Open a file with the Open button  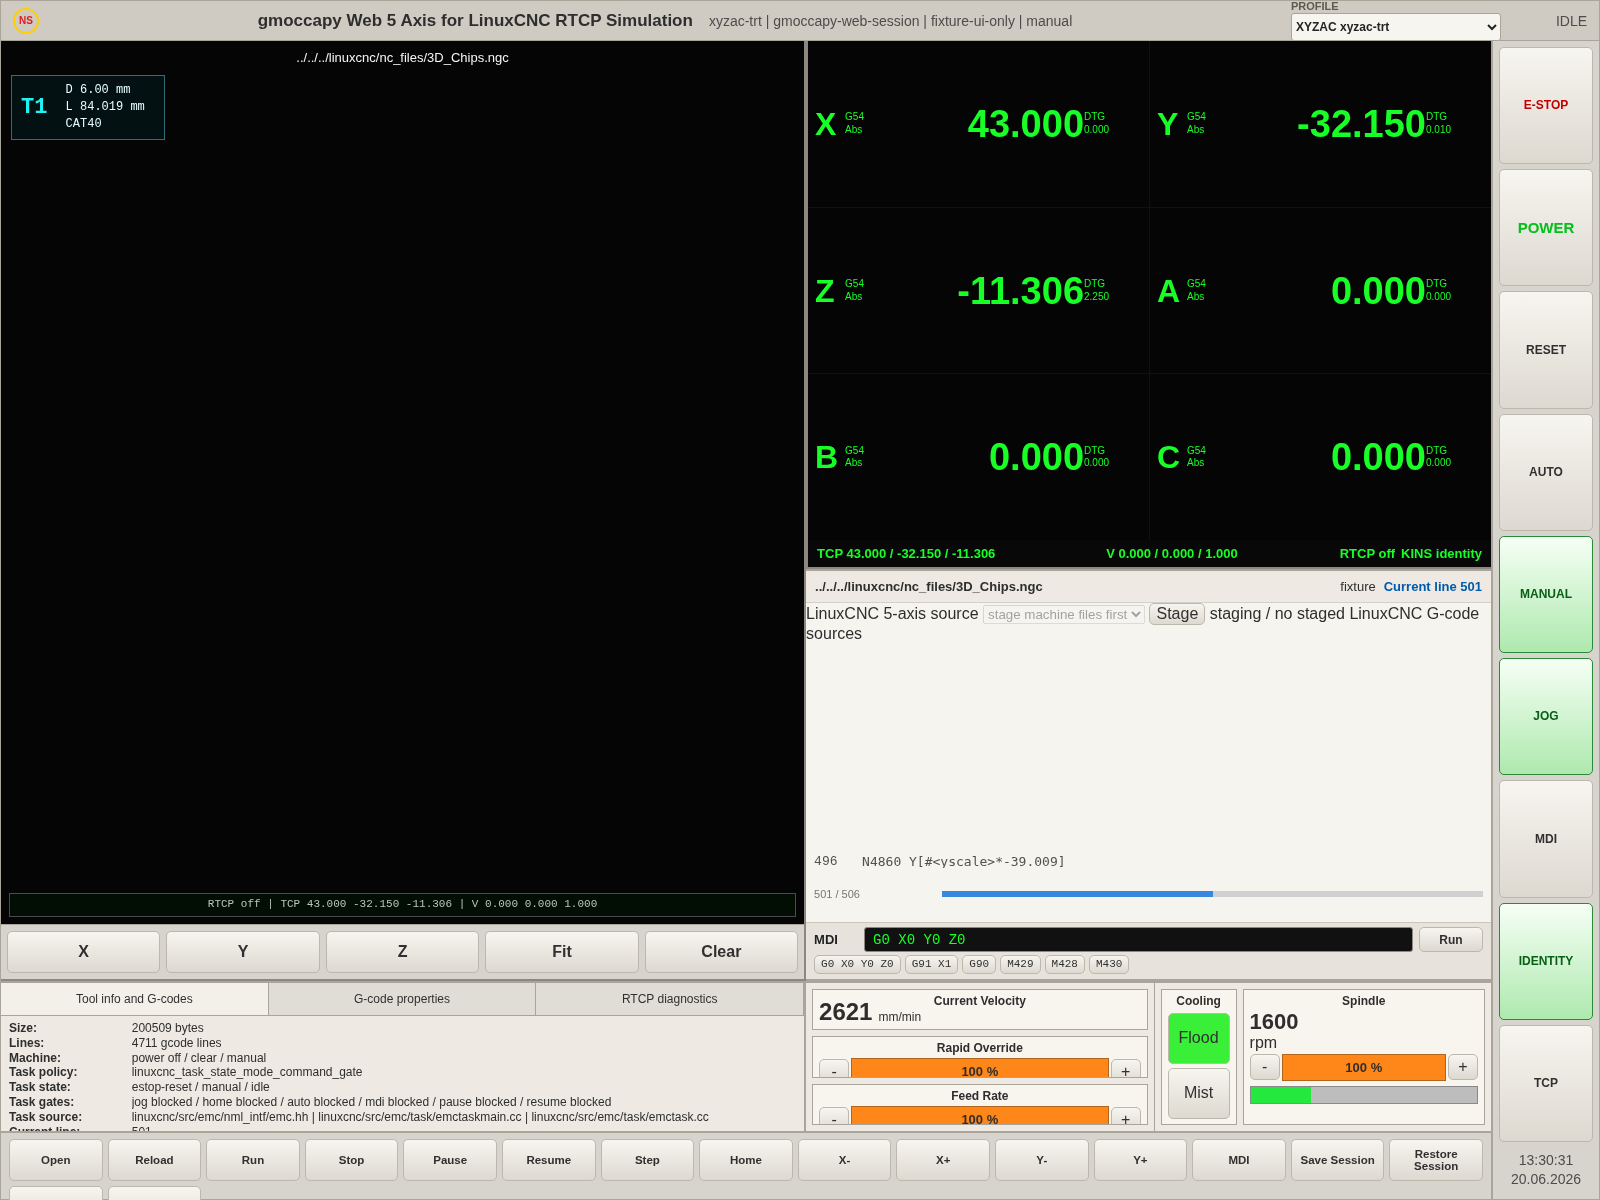click(x=56, y=1160)
